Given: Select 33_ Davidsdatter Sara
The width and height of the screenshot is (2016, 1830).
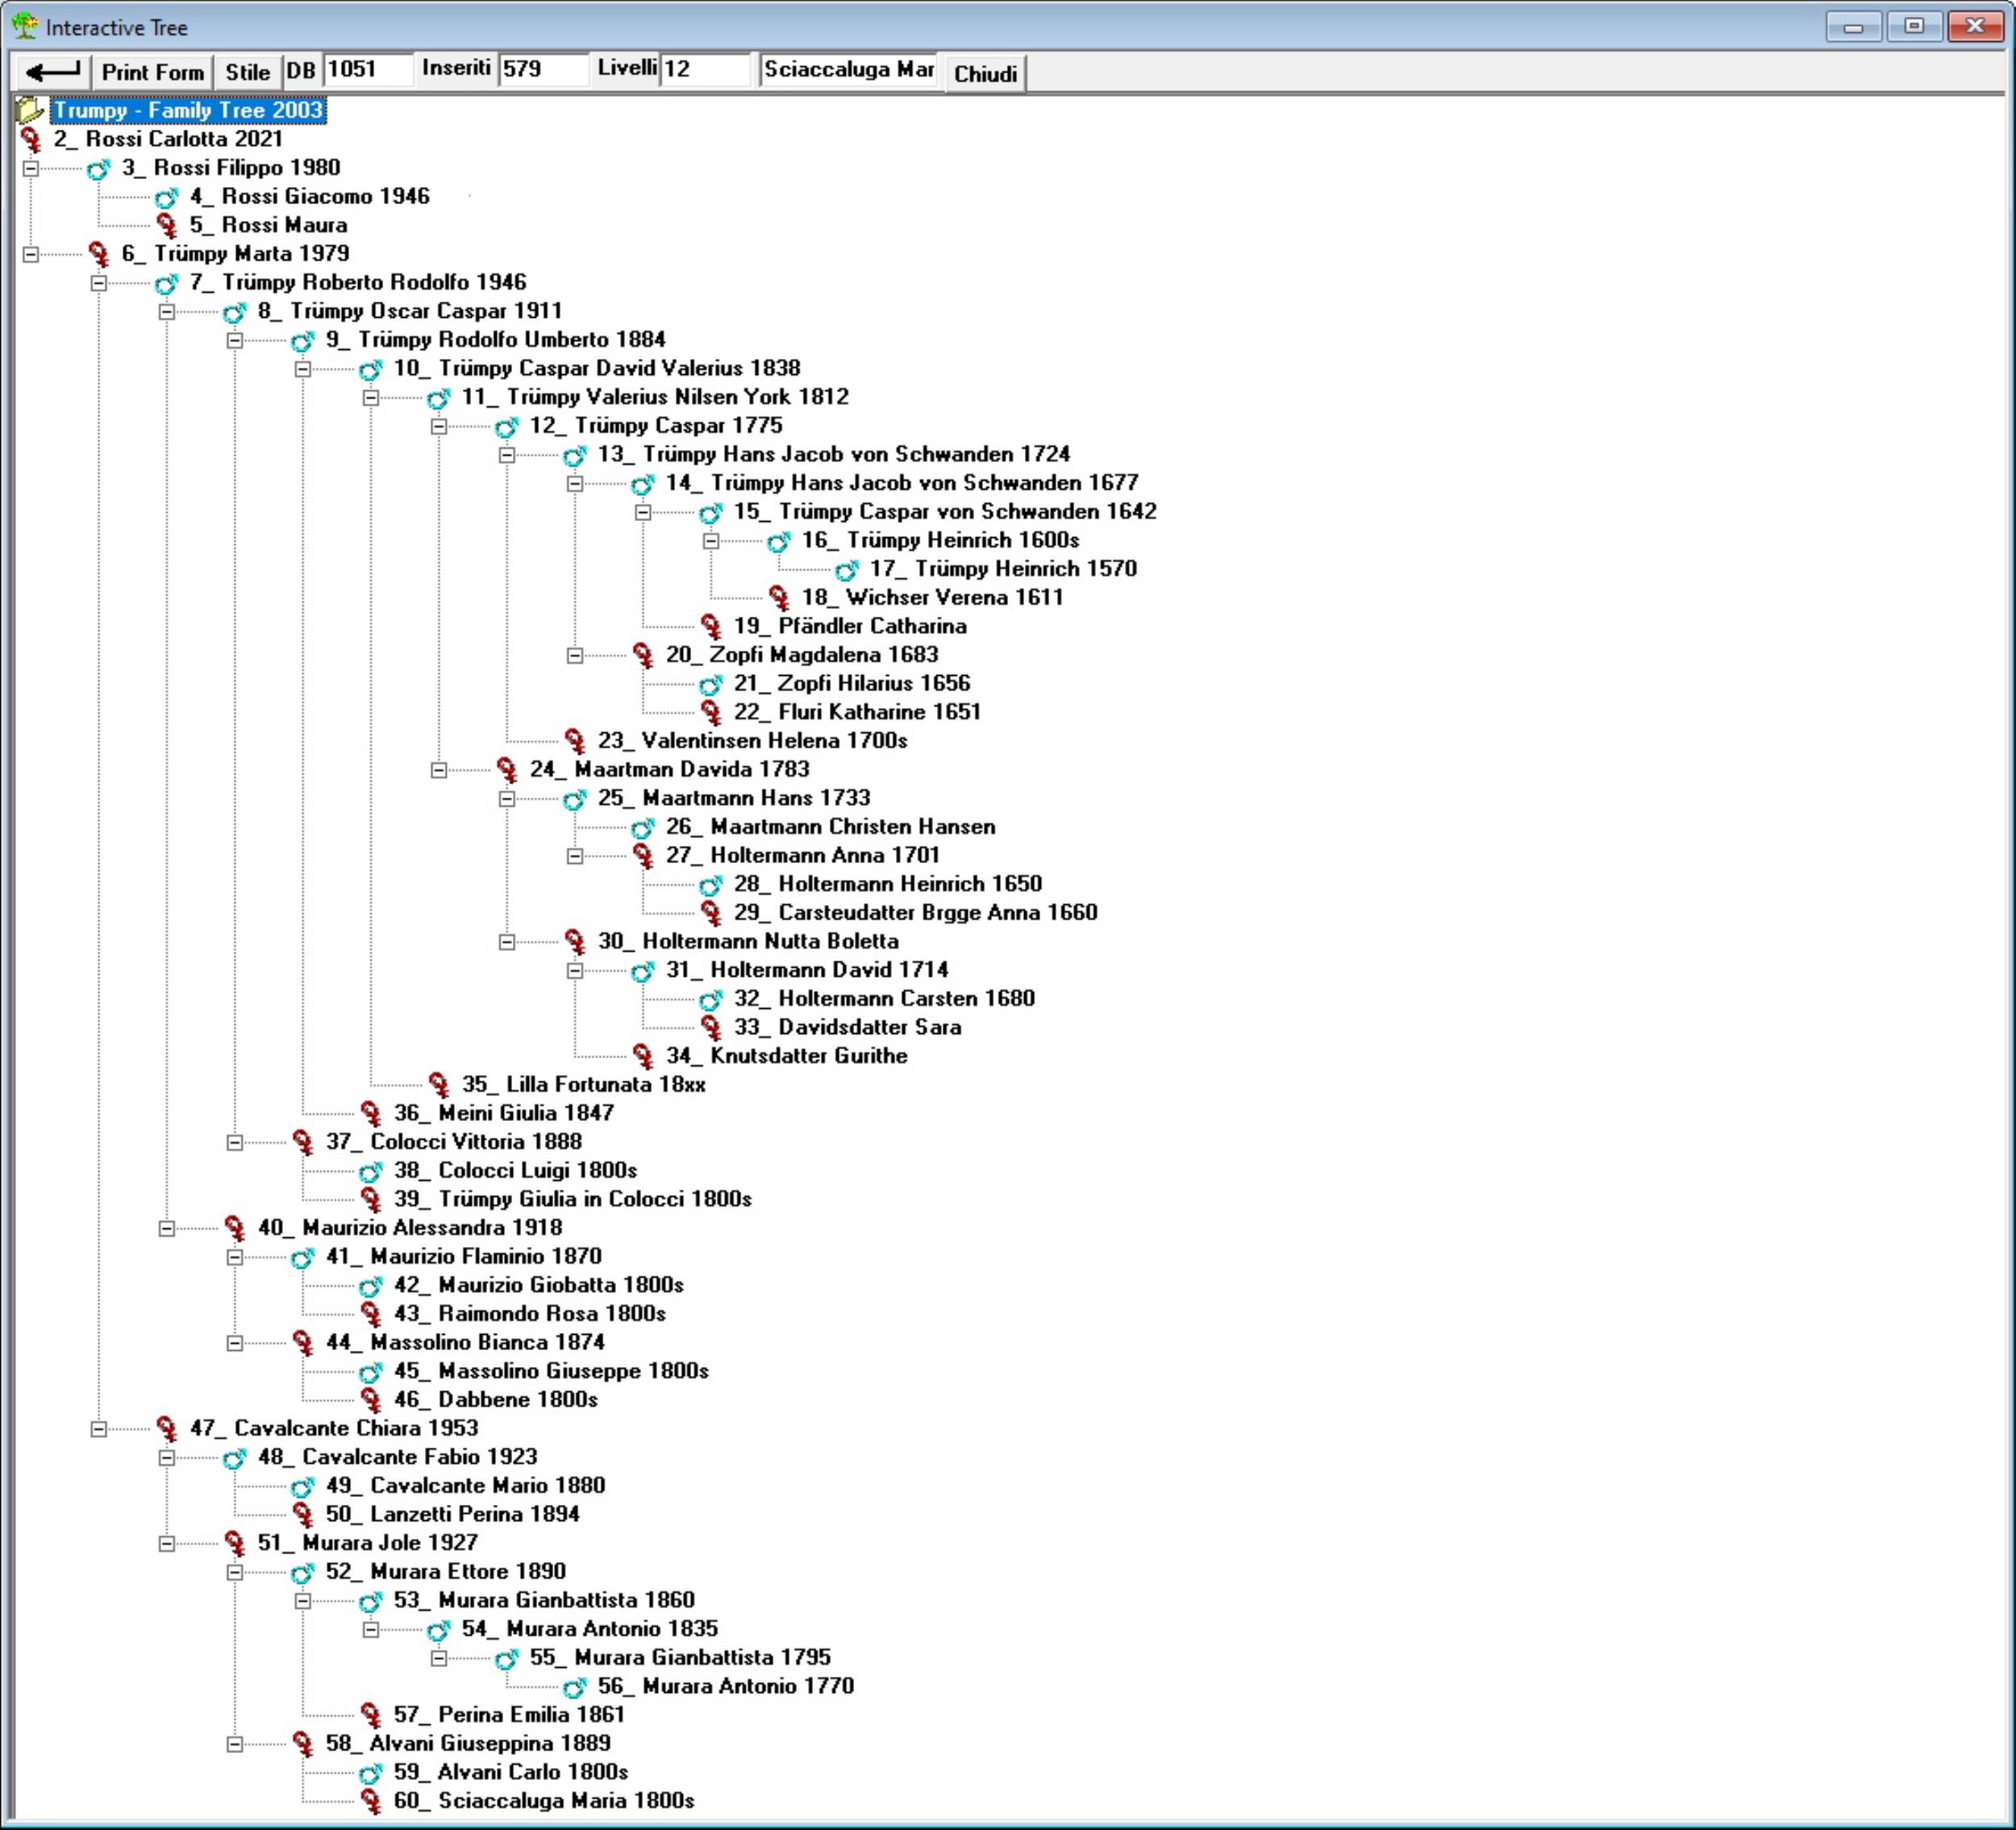Looking at the screenshot, I should pos(847,1027).
